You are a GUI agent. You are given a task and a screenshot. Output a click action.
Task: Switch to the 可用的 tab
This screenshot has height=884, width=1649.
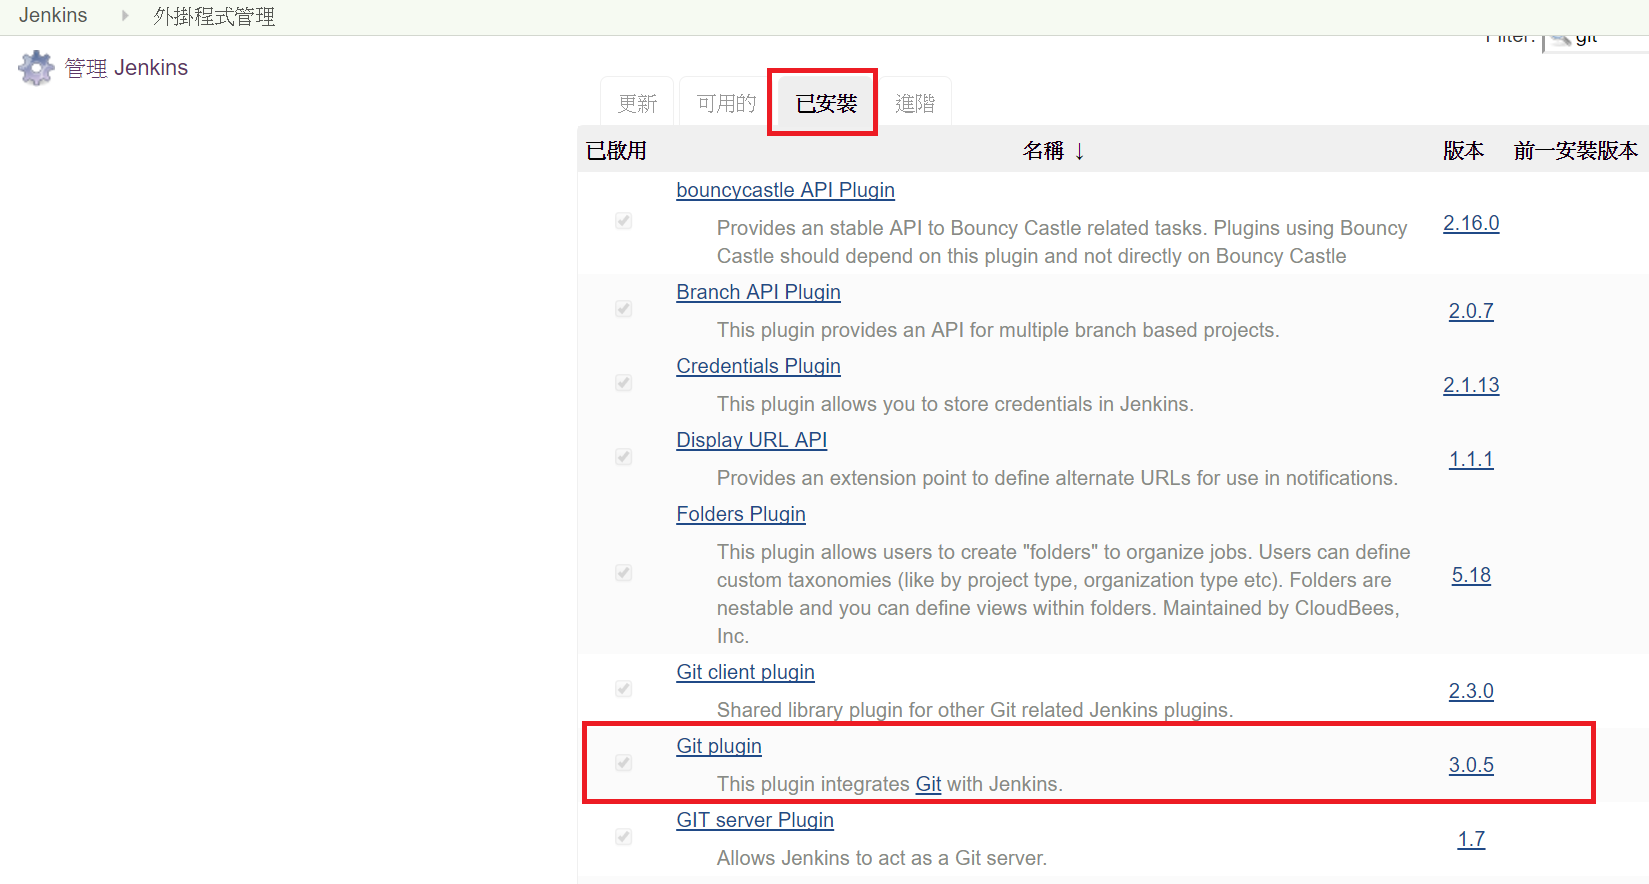point(727,103)
